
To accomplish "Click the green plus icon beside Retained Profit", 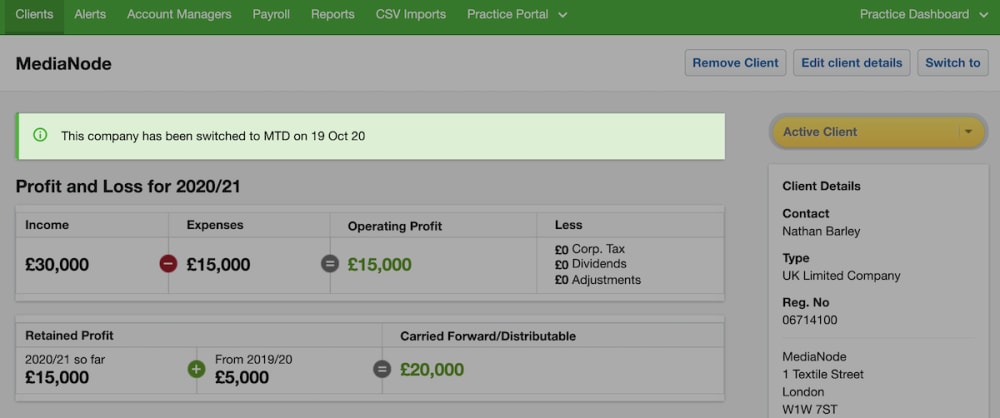I will click(196, 369).
